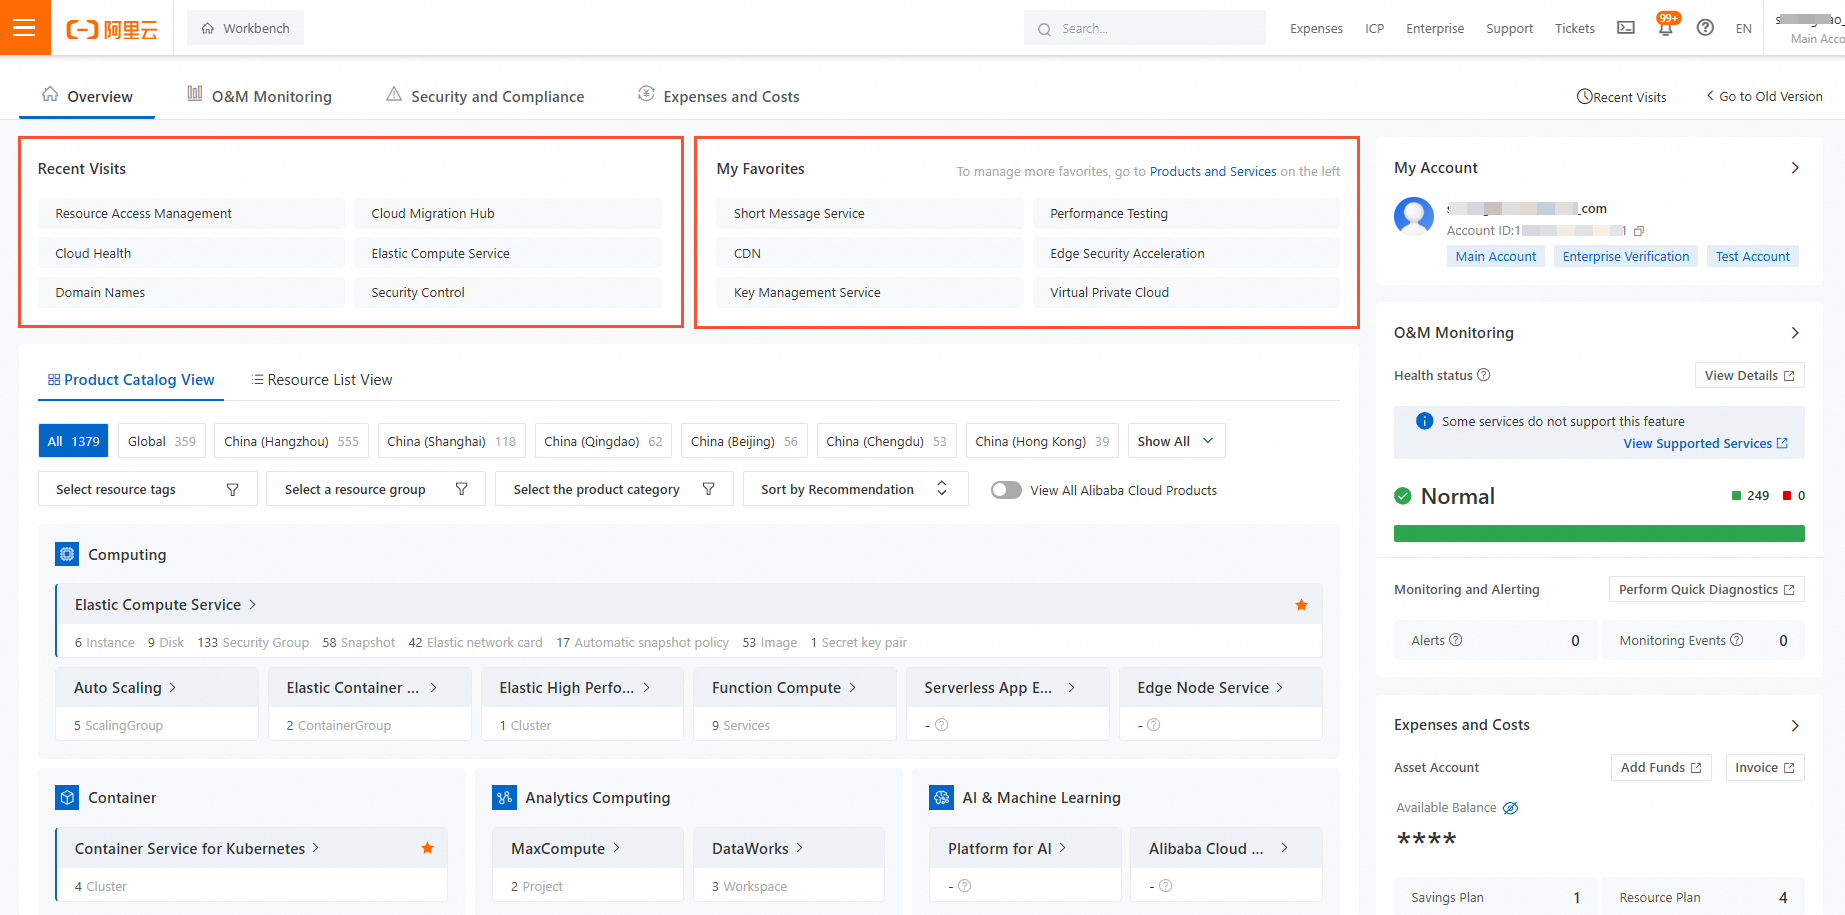Click the Monitoring Events help icon
The width and height of the screenshot is (1845, 915).
click(1737, 640)
